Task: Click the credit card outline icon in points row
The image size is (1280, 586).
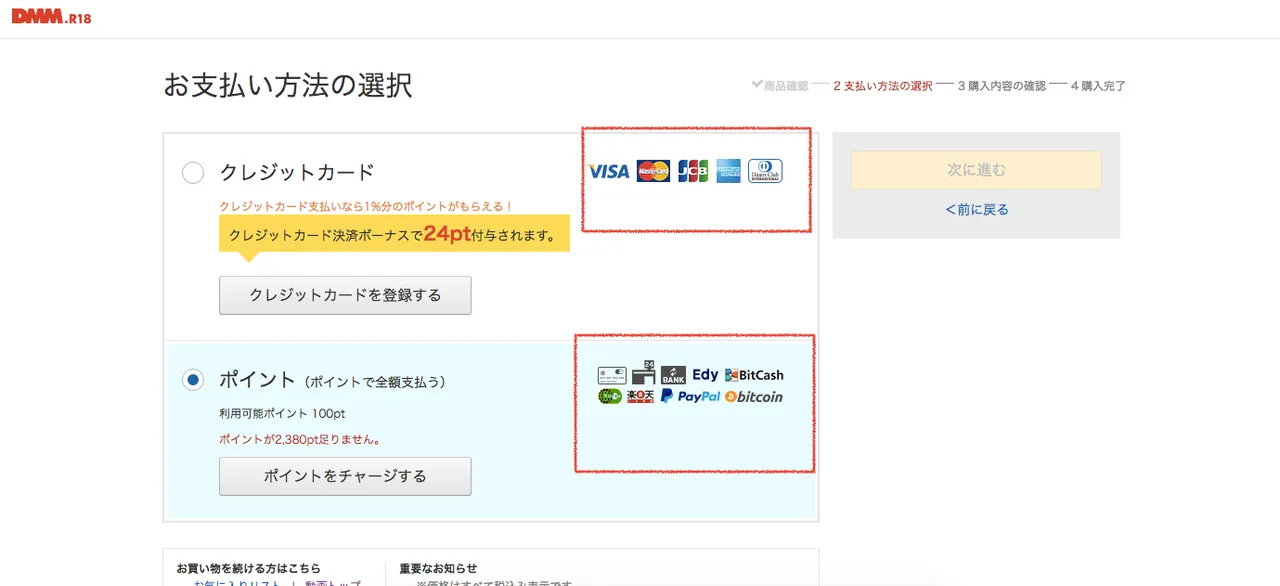Action: (612, 375)
